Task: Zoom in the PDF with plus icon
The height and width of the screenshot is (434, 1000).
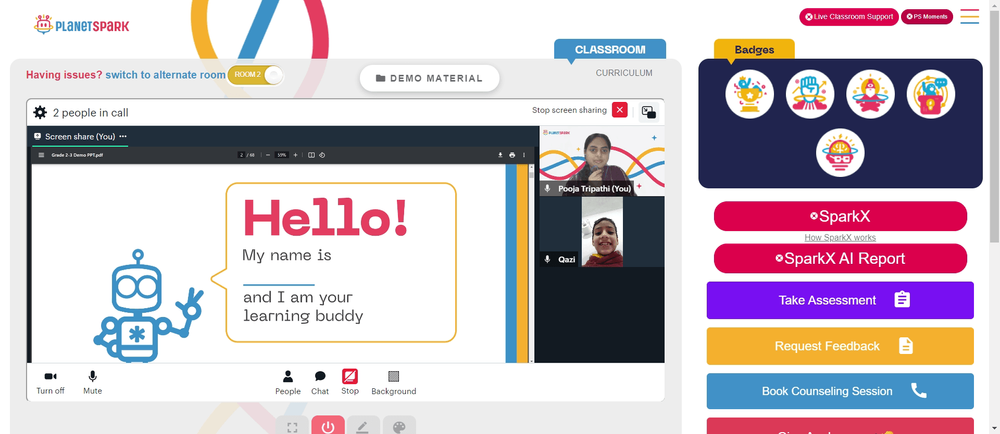Action: click(295, 155)
